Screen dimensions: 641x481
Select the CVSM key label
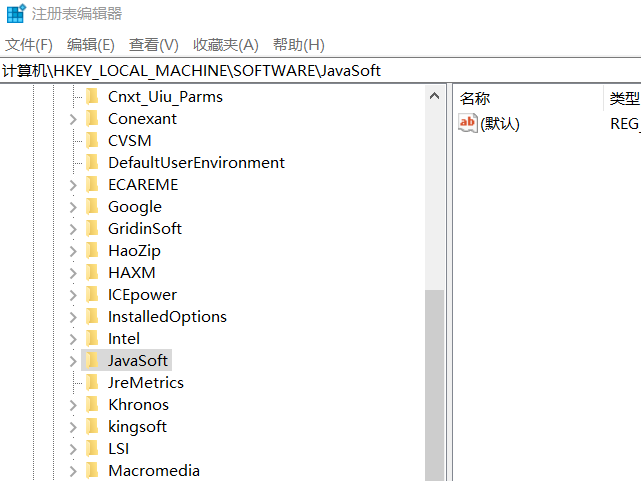pyautogui.click(x=130, y=141)
